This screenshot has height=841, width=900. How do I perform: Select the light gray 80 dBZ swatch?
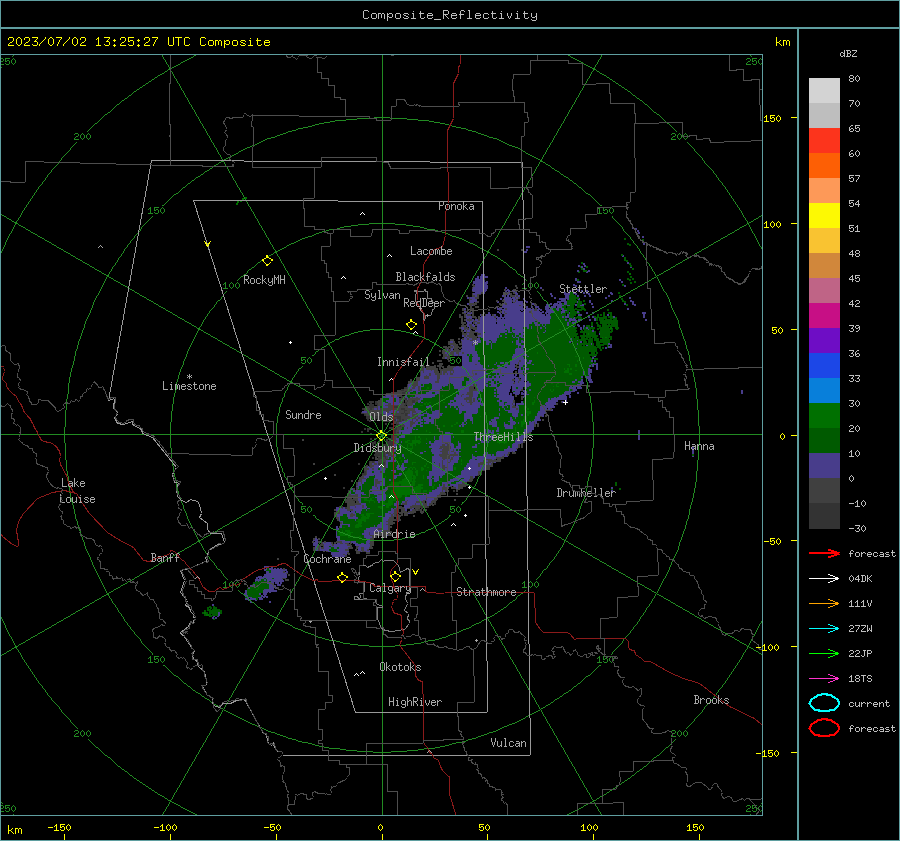tap(824, 91)
